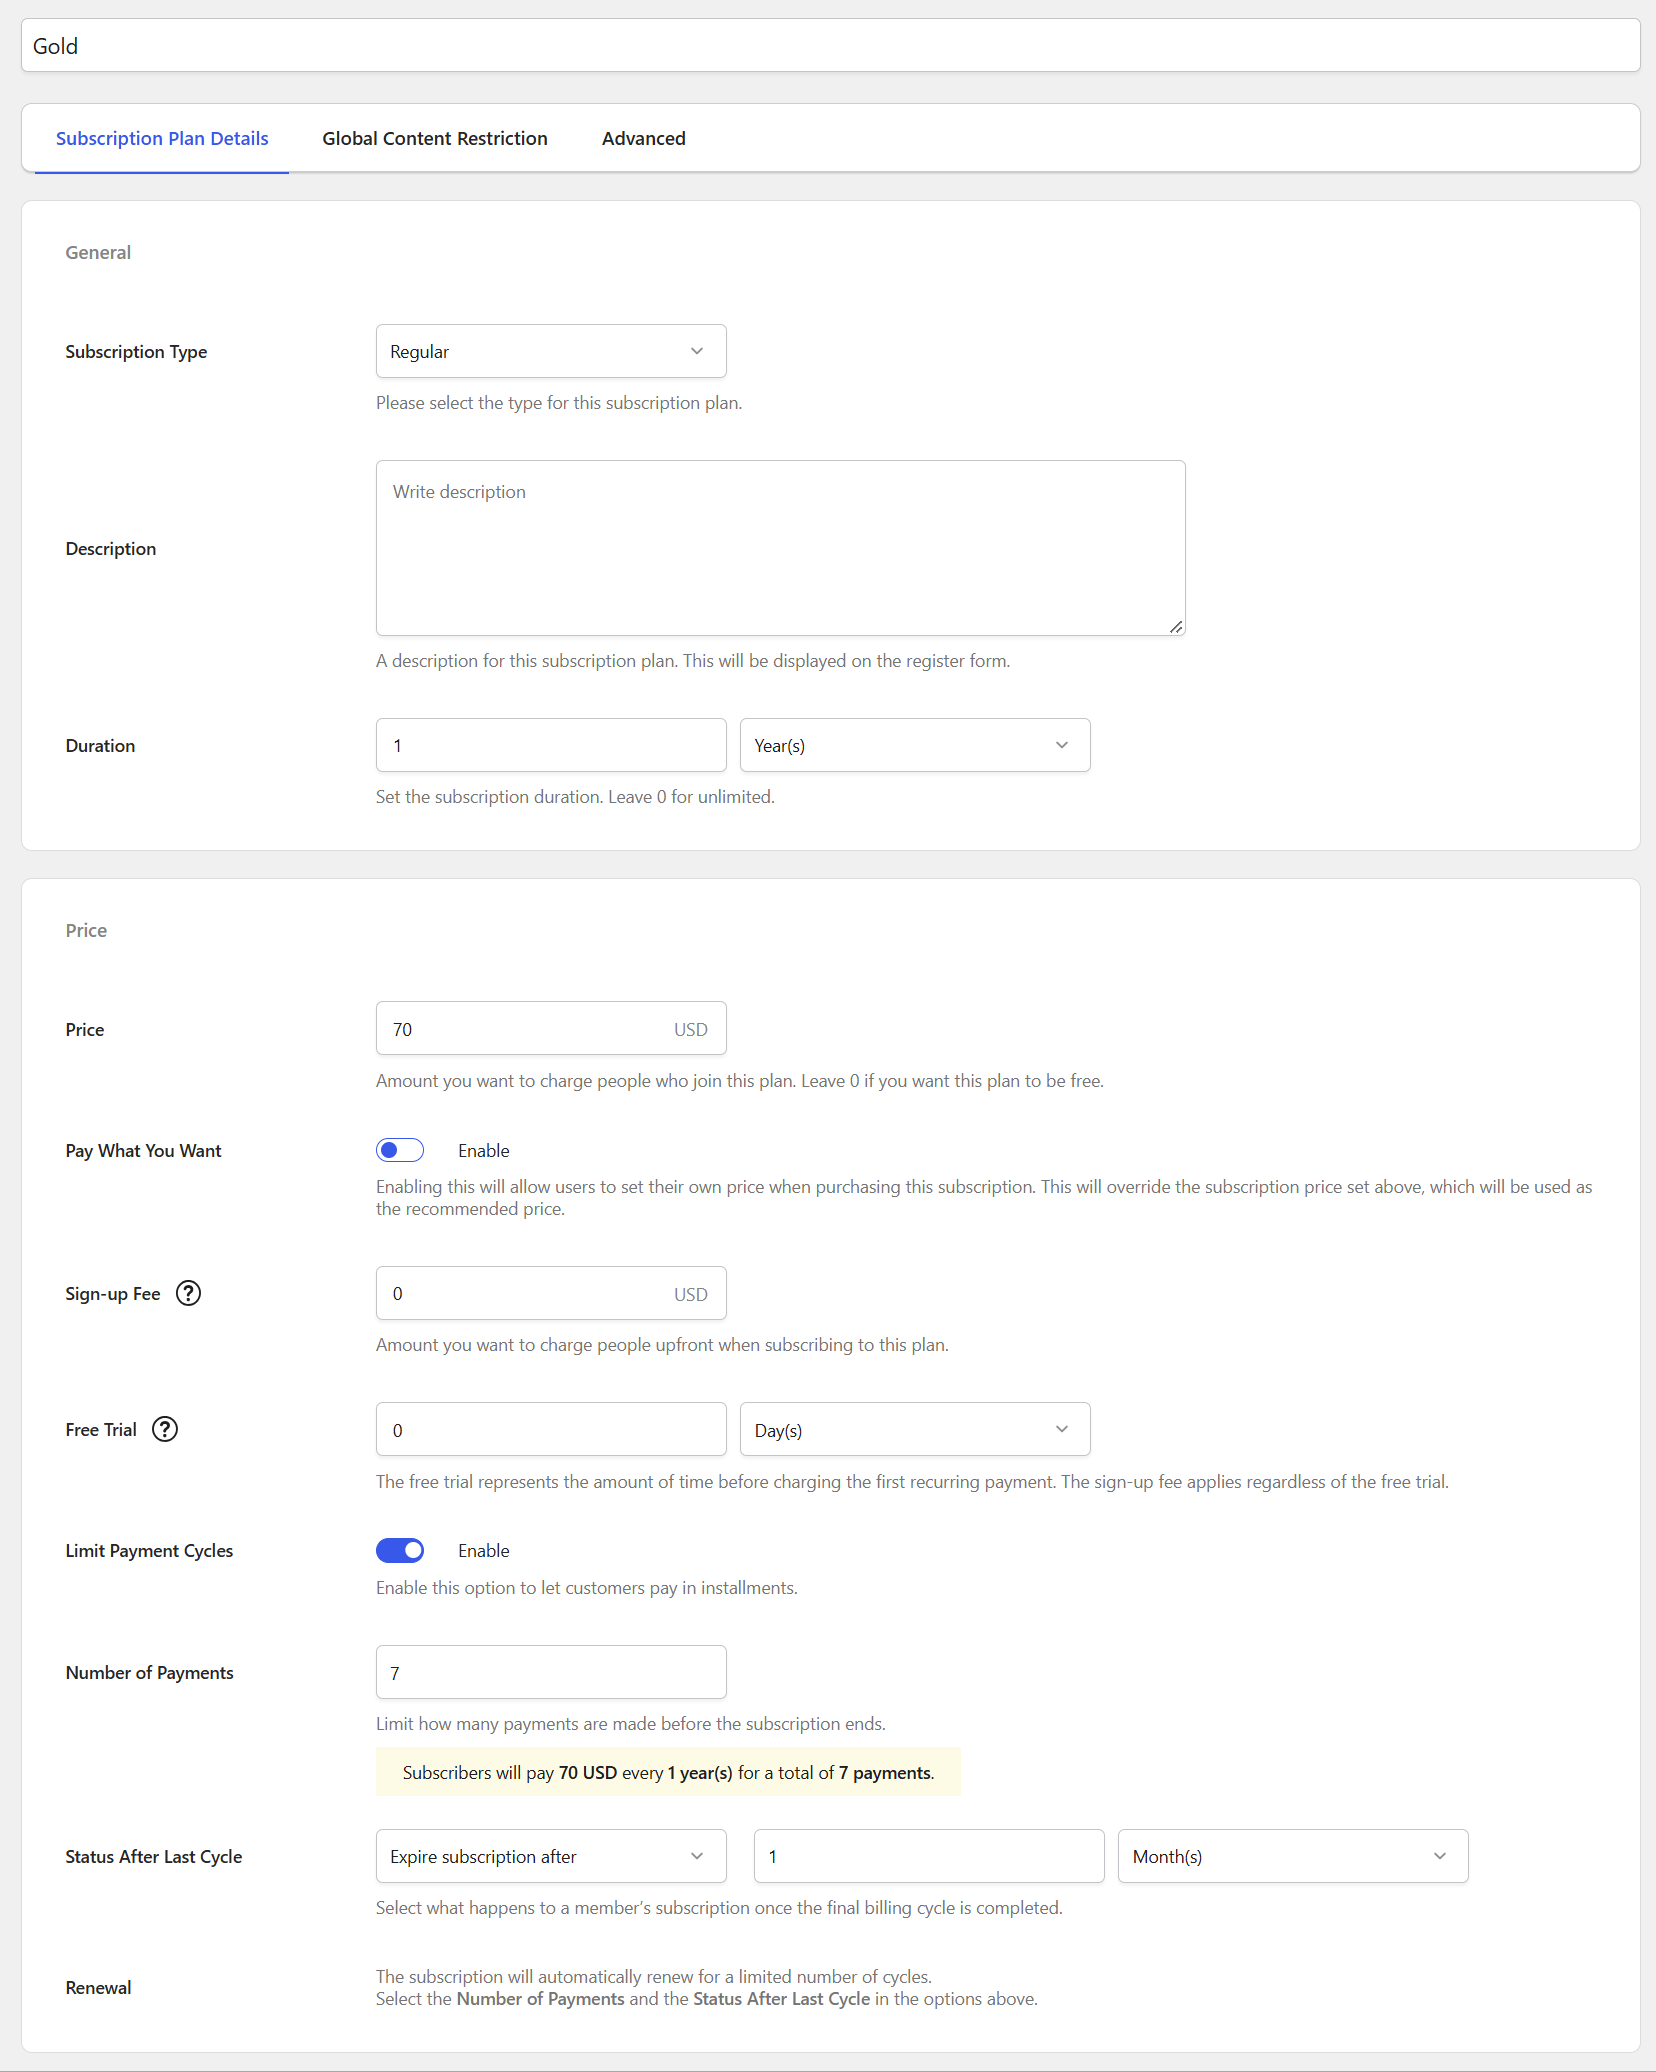Toggle the Pay What You Want switch

click(400, 1150)
